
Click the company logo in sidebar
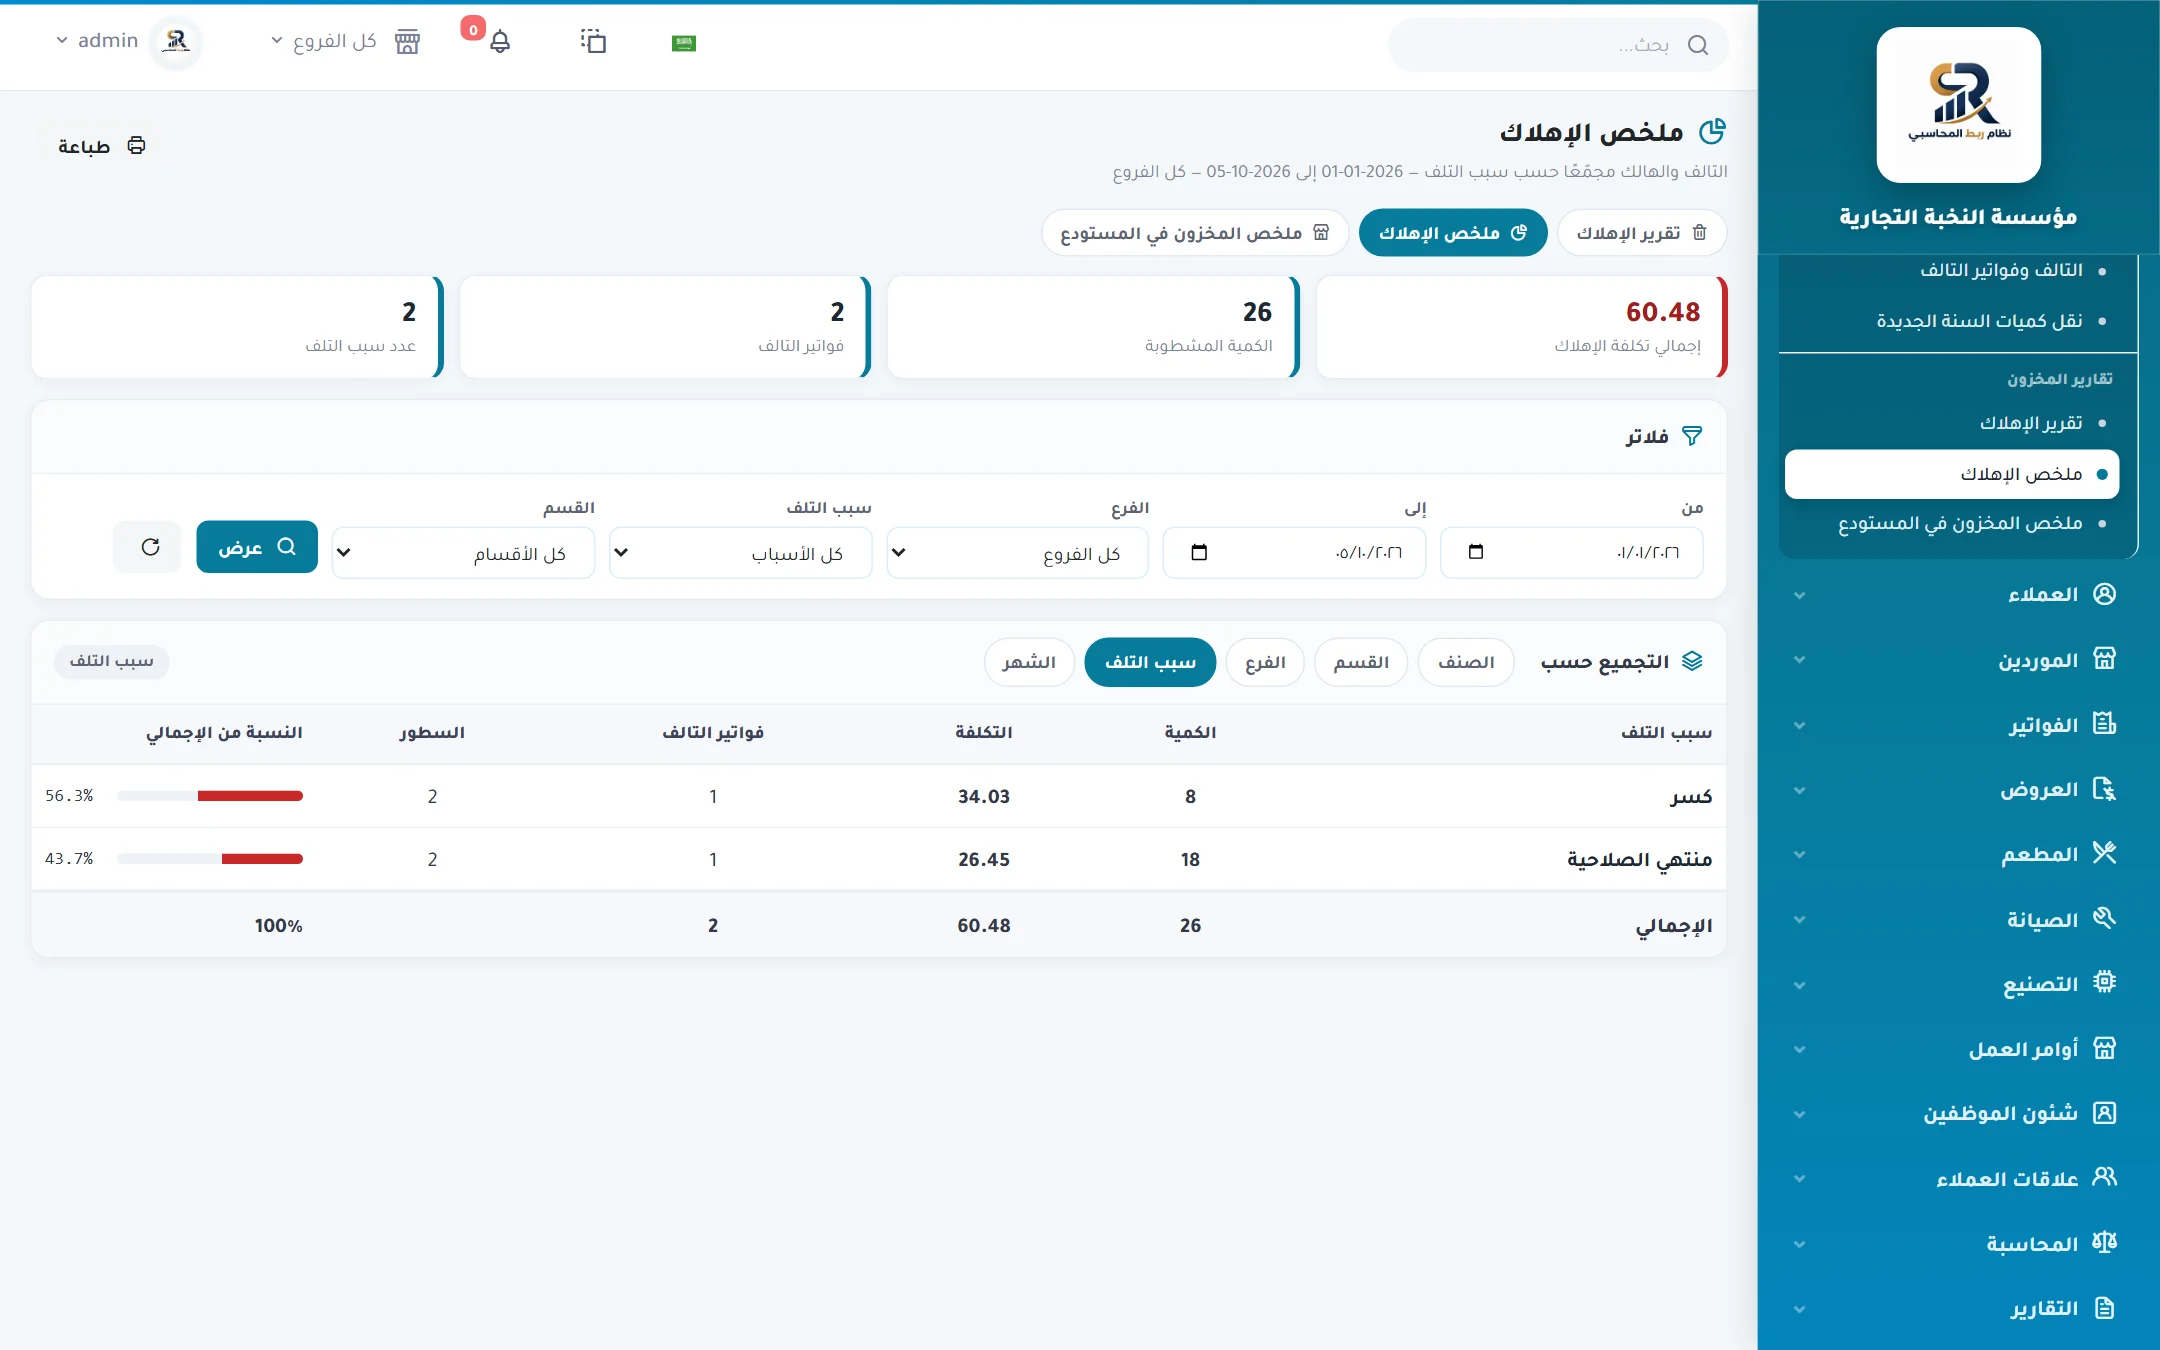(x=1958, y=105)
